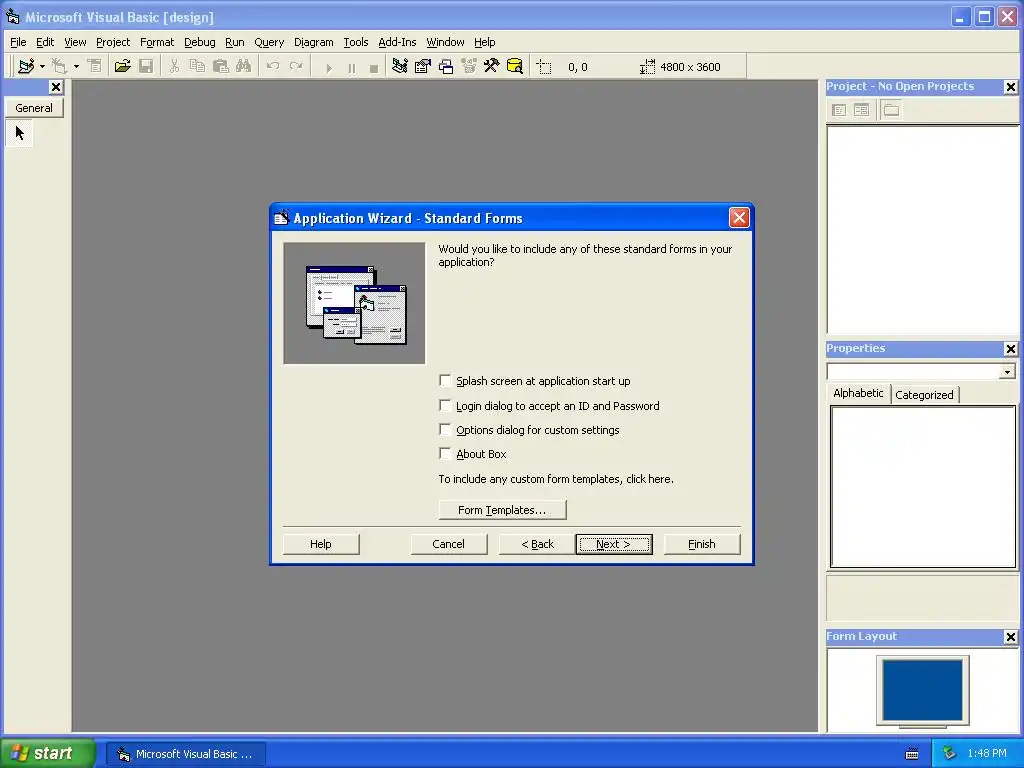Open the View menu
Screen dimensions: 1024x768
[75, 42]
